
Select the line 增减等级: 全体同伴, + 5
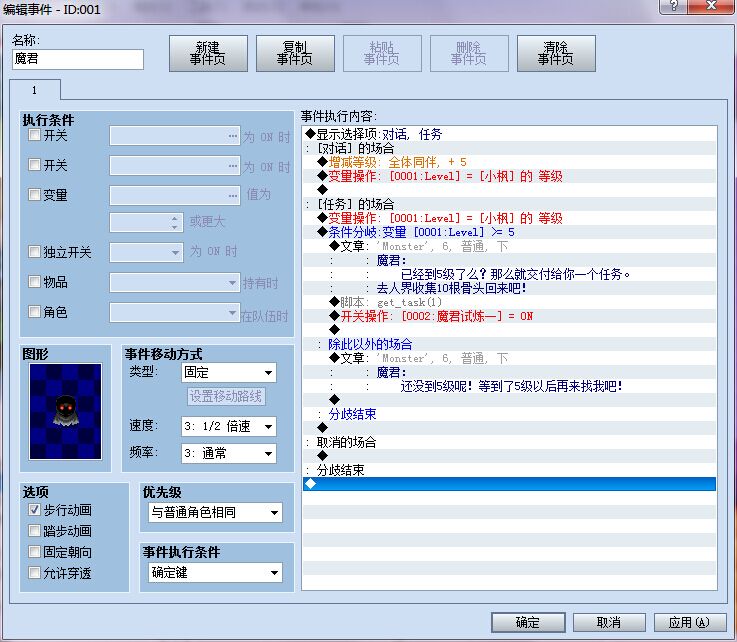click(510, 162)
